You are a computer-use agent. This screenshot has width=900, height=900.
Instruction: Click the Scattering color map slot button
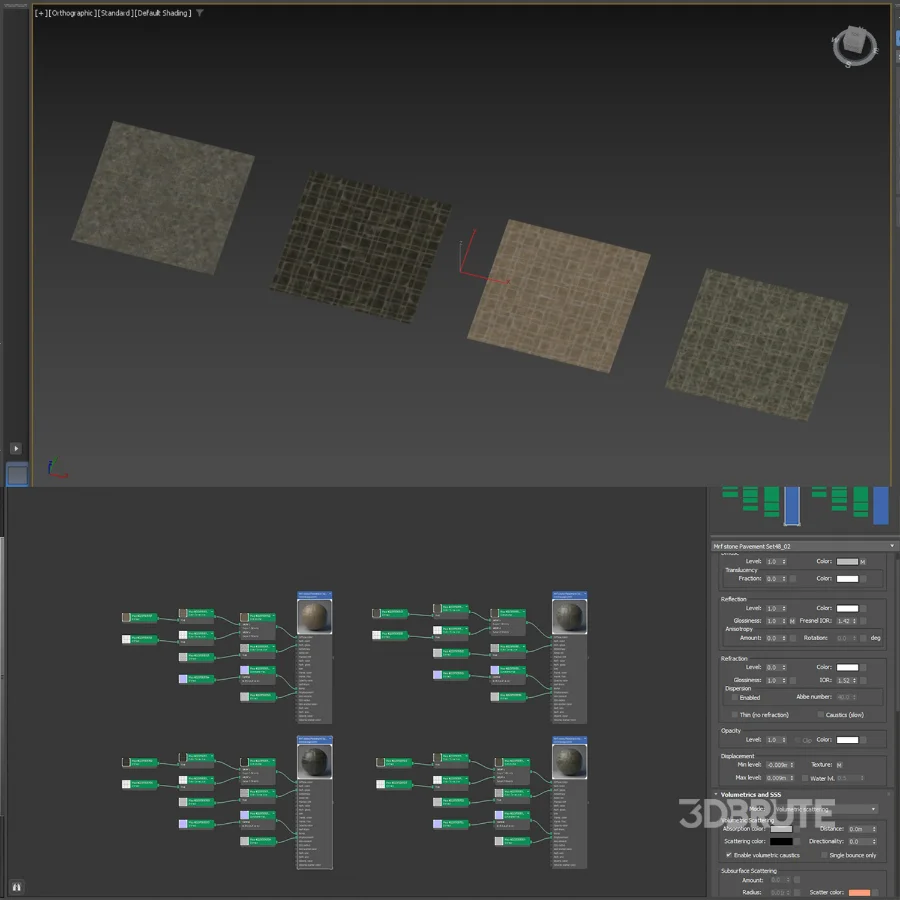pyautogui.click(x=797, y=842)
